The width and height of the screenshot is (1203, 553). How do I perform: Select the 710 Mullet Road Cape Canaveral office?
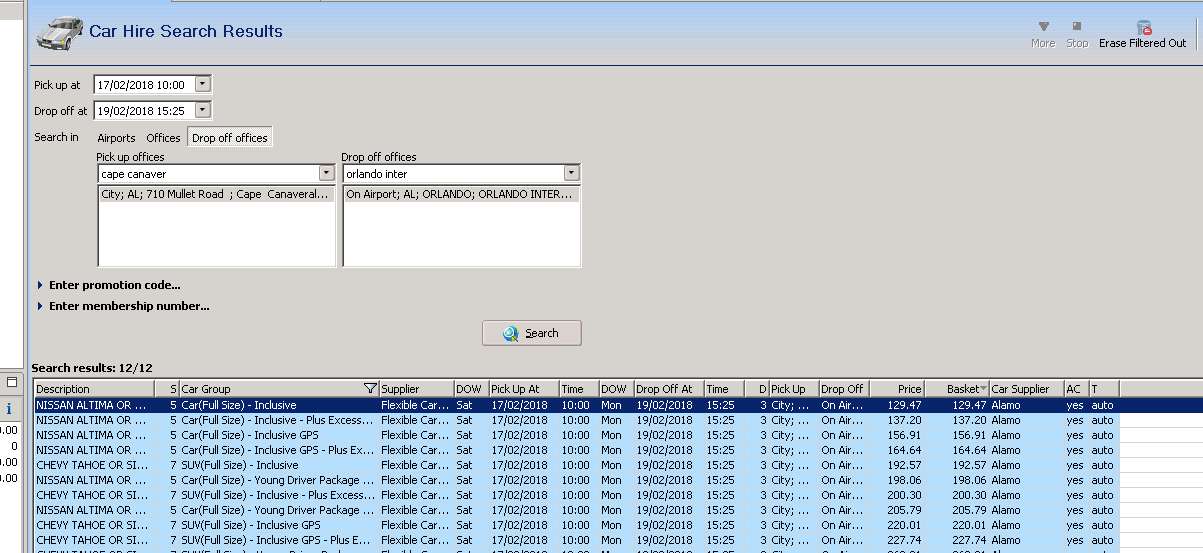[216, 195]
